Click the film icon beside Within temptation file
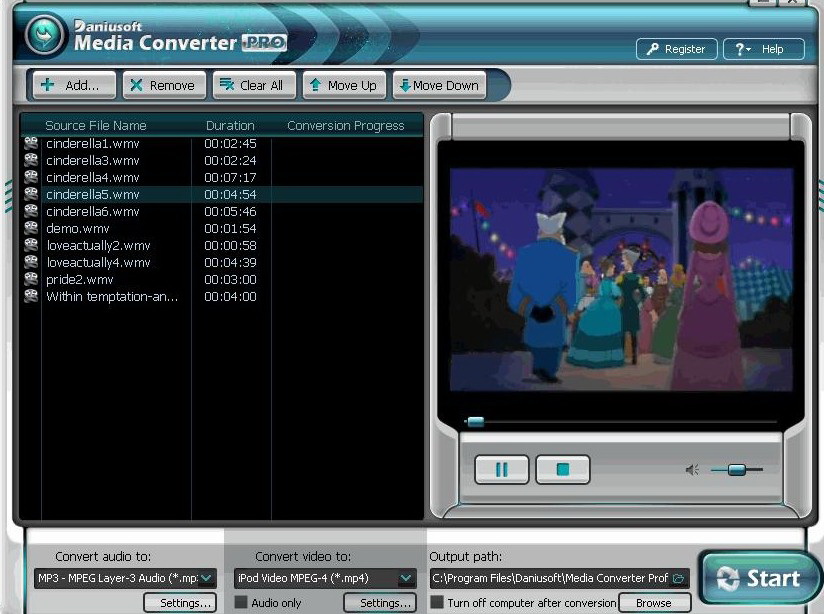Image resolution: width=824 pixels, height=614 pixels. coord(31,296)
